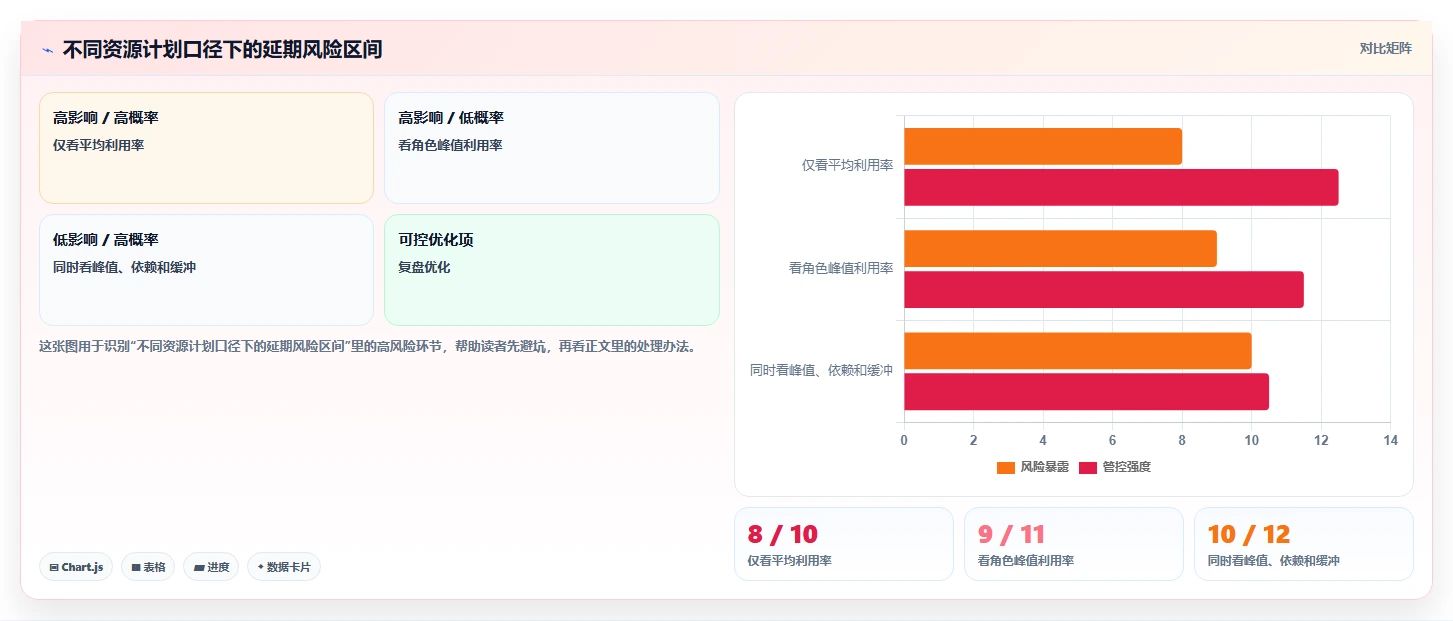
Task: Click the 表格 tag chip
Action: tap(148, 567)
